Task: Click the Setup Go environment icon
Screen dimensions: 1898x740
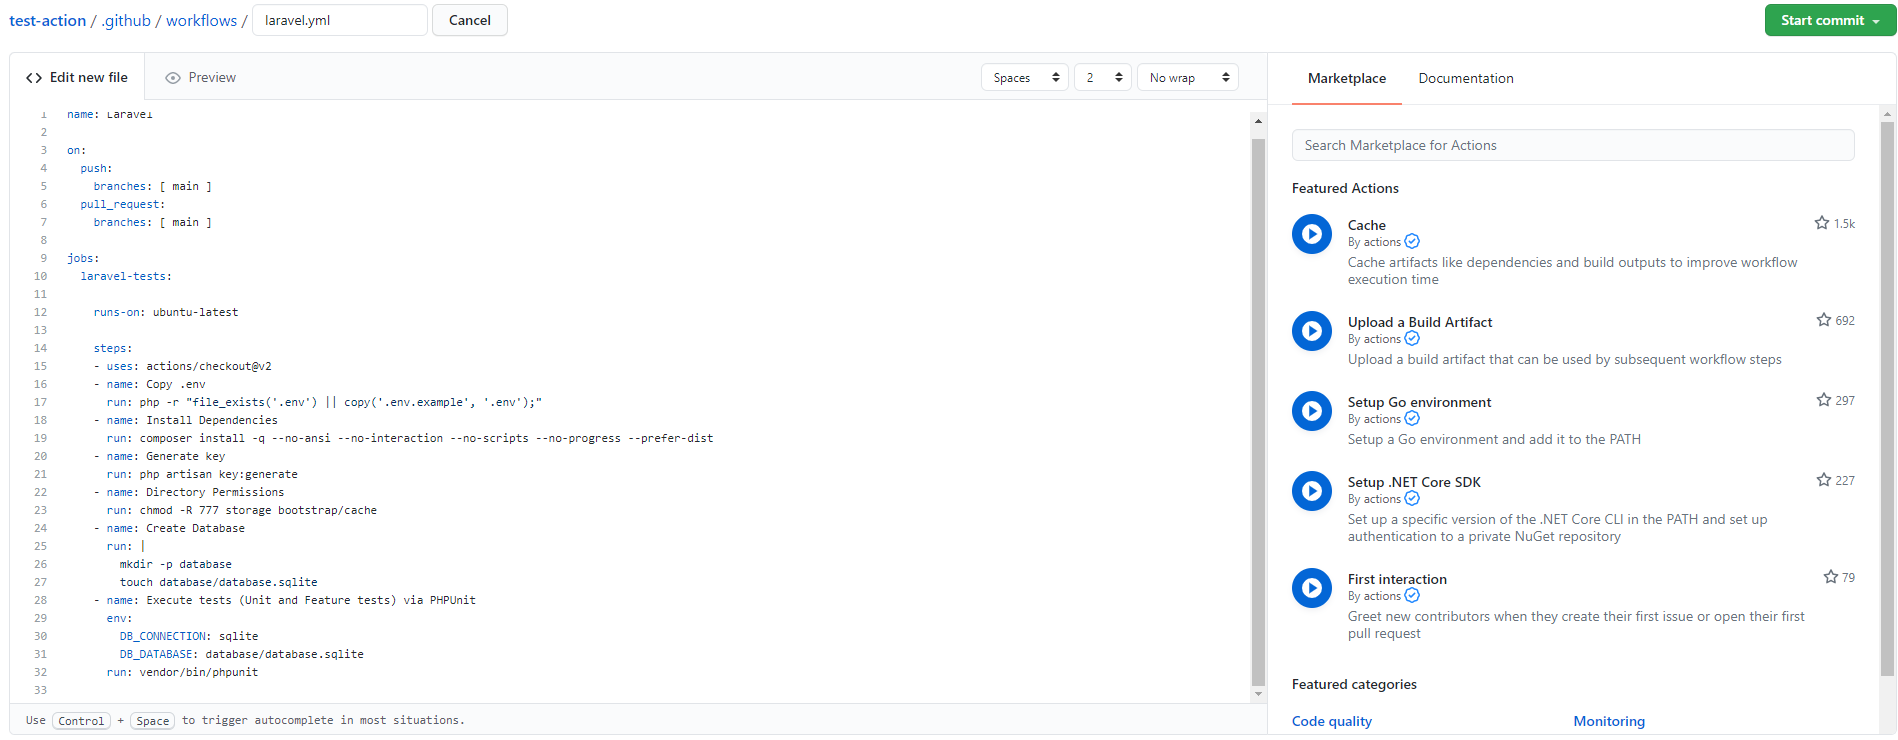Action: pos(1311,411)
